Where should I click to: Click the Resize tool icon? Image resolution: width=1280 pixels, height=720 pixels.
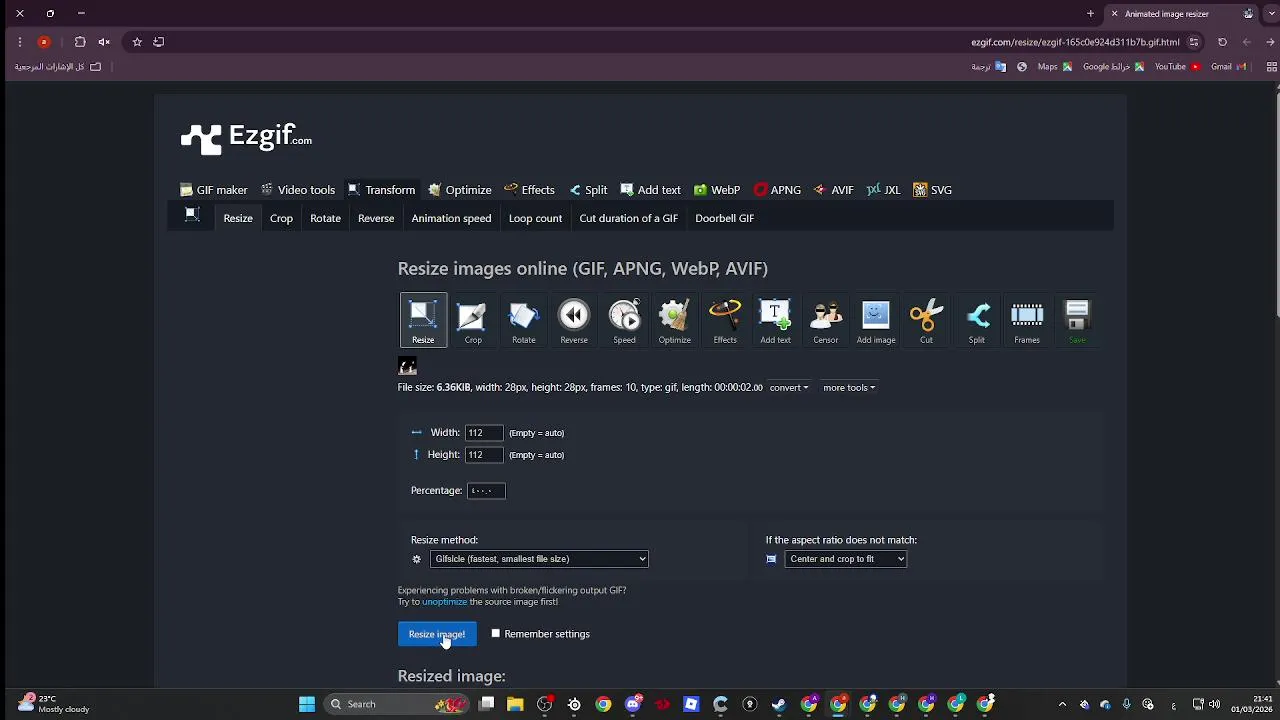pos(423,321)
